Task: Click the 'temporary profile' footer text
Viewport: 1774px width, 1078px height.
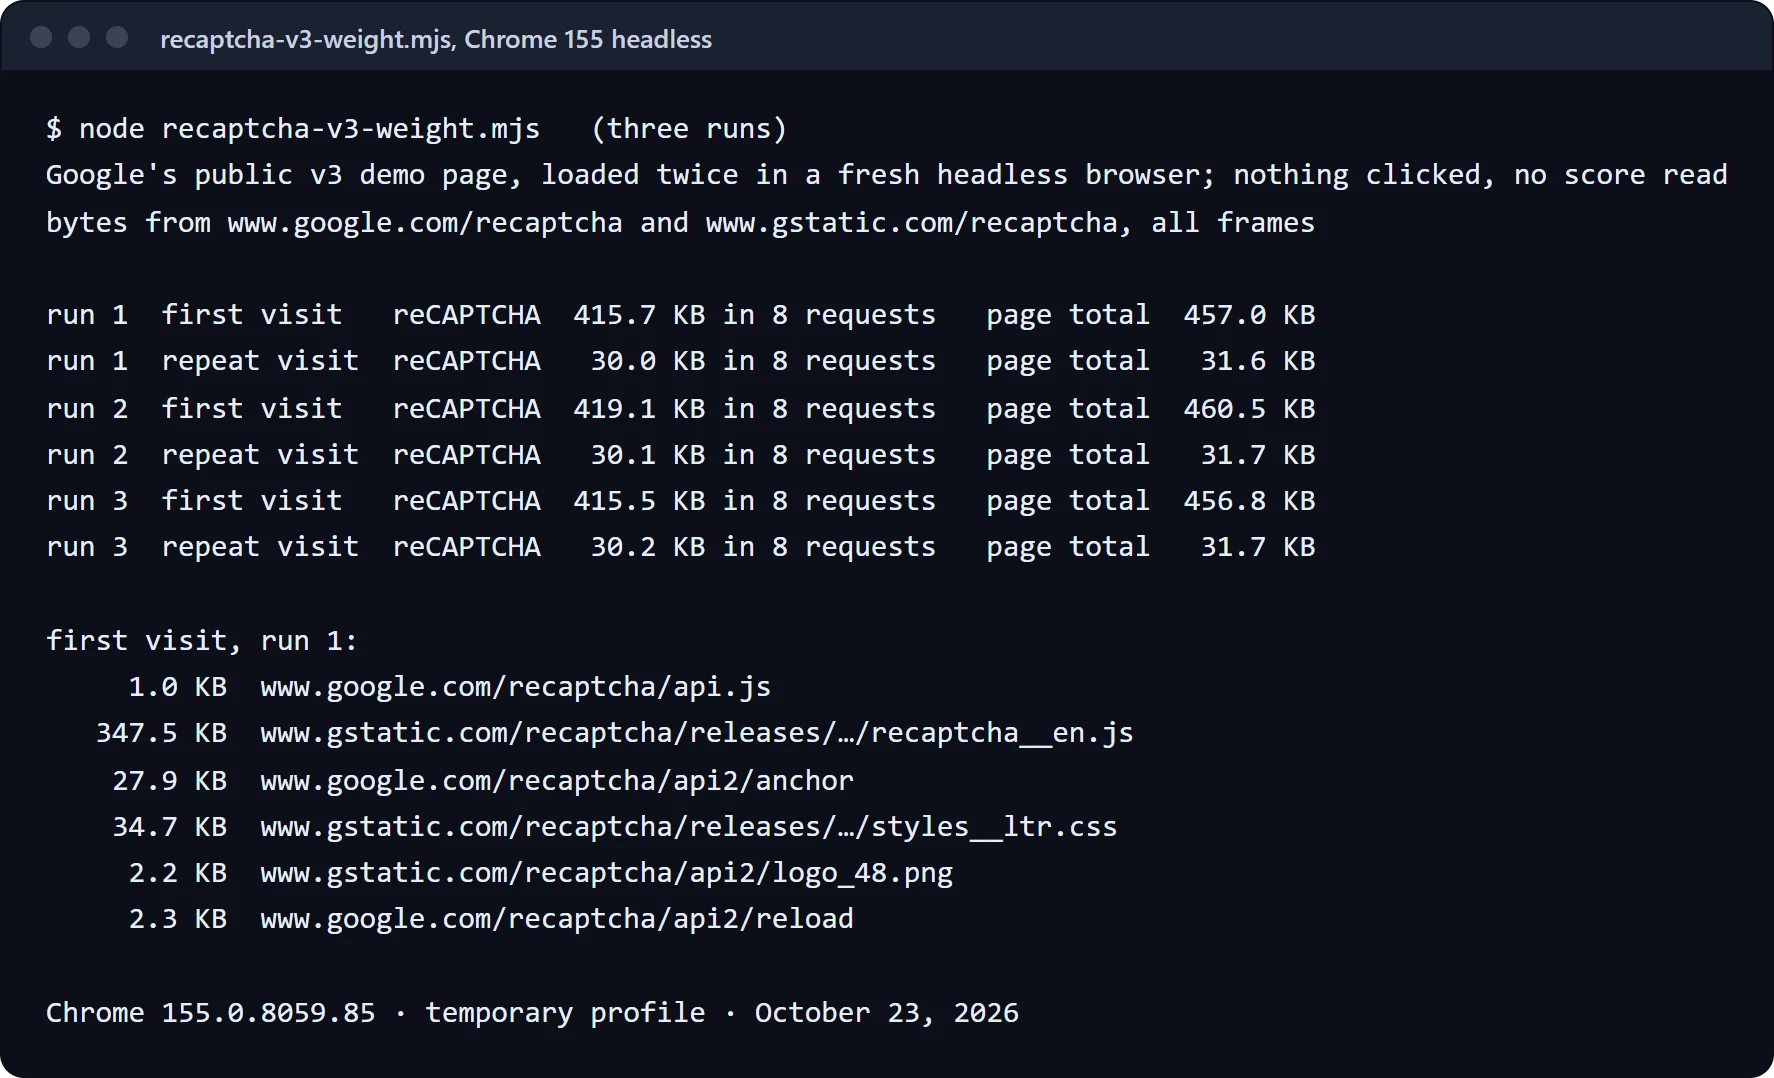Action: tap(565, 1013)
